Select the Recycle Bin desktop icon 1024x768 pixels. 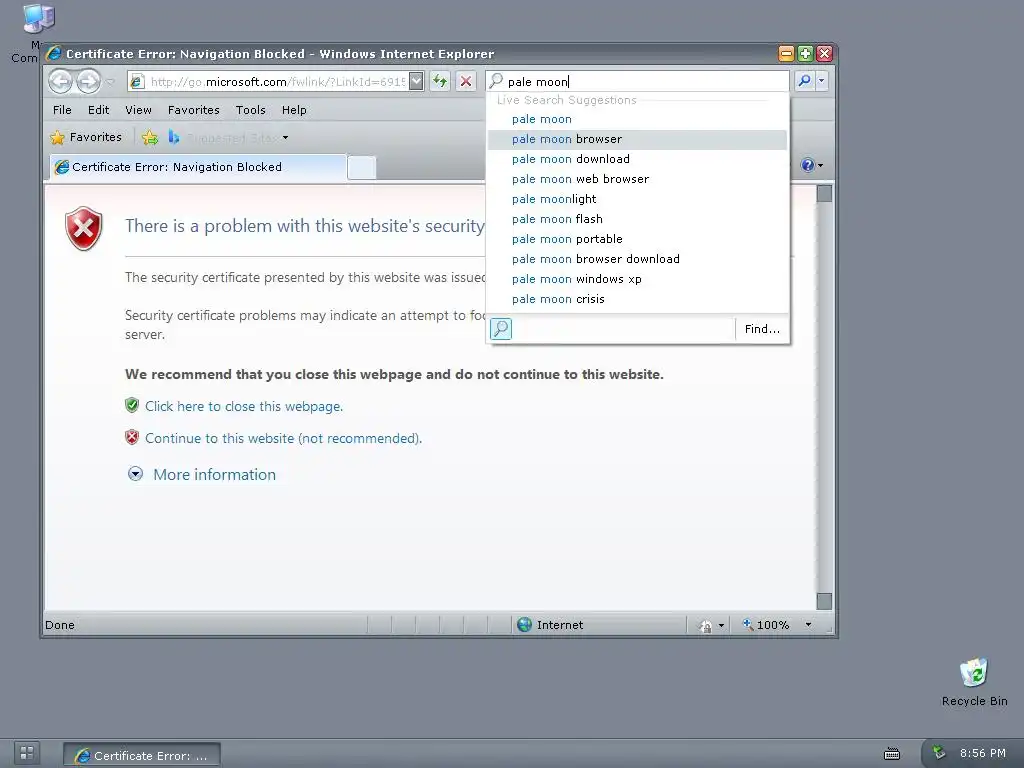(974, 681)
